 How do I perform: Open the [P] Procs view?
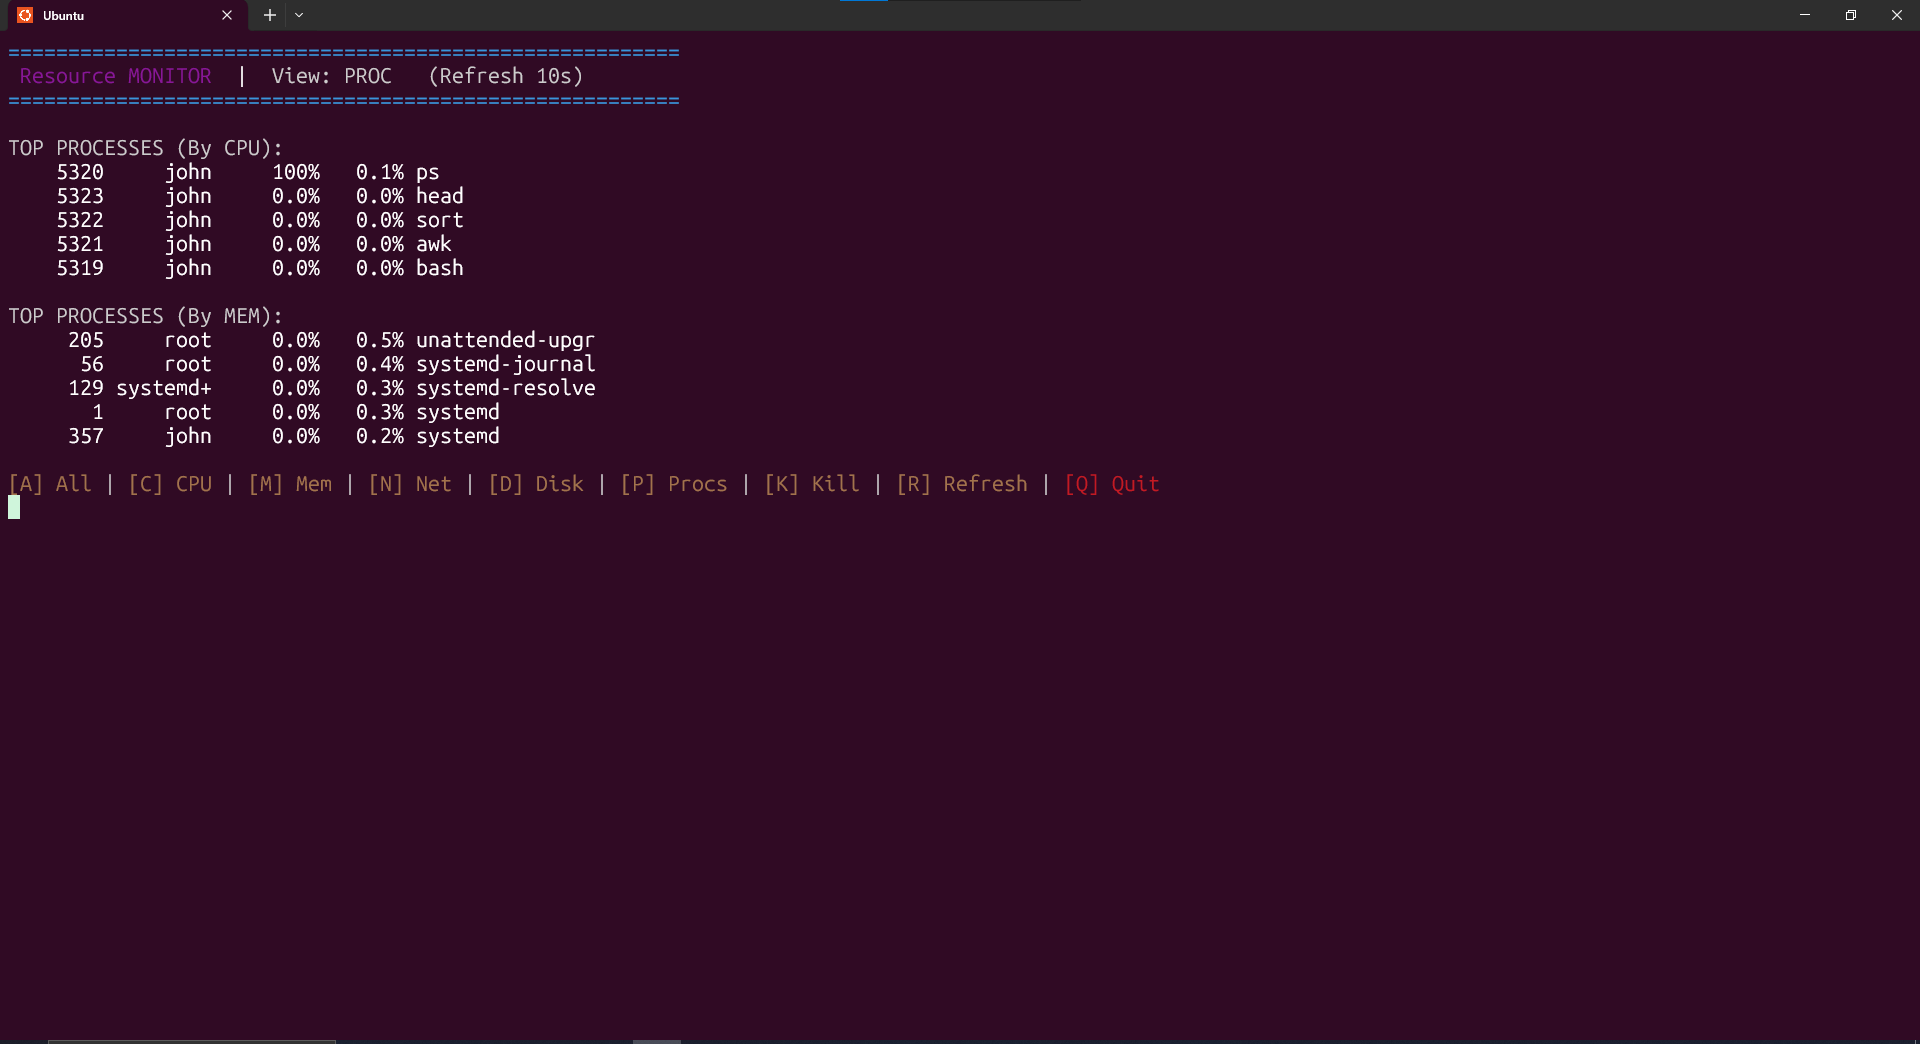[x=673, y=483]
